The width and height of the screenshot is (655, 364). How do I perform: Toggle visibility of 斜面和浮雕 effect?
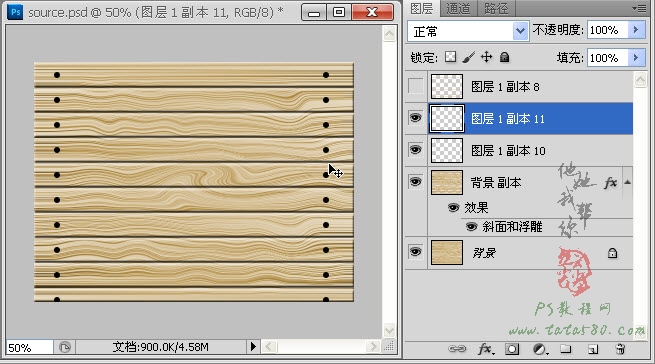click(472, 227)
